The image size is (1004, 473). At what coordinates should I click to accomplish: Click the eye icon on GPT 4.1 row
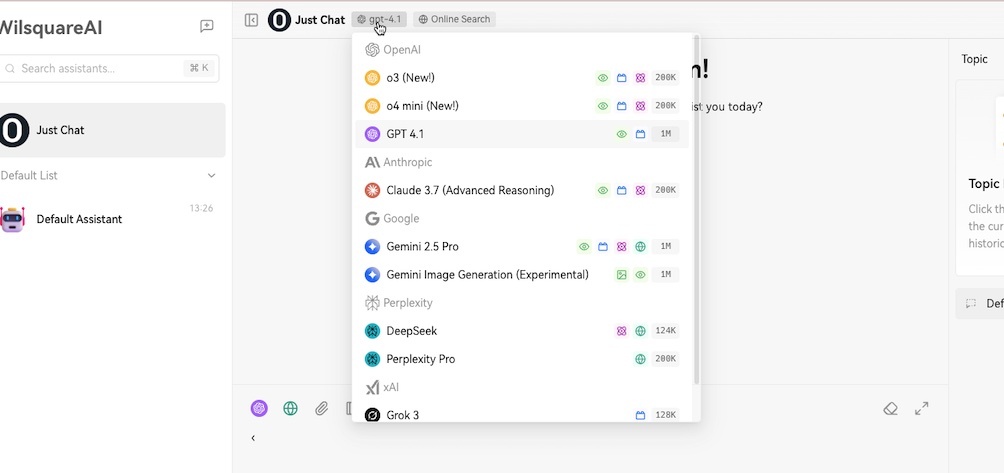click(x=621, y=134)
